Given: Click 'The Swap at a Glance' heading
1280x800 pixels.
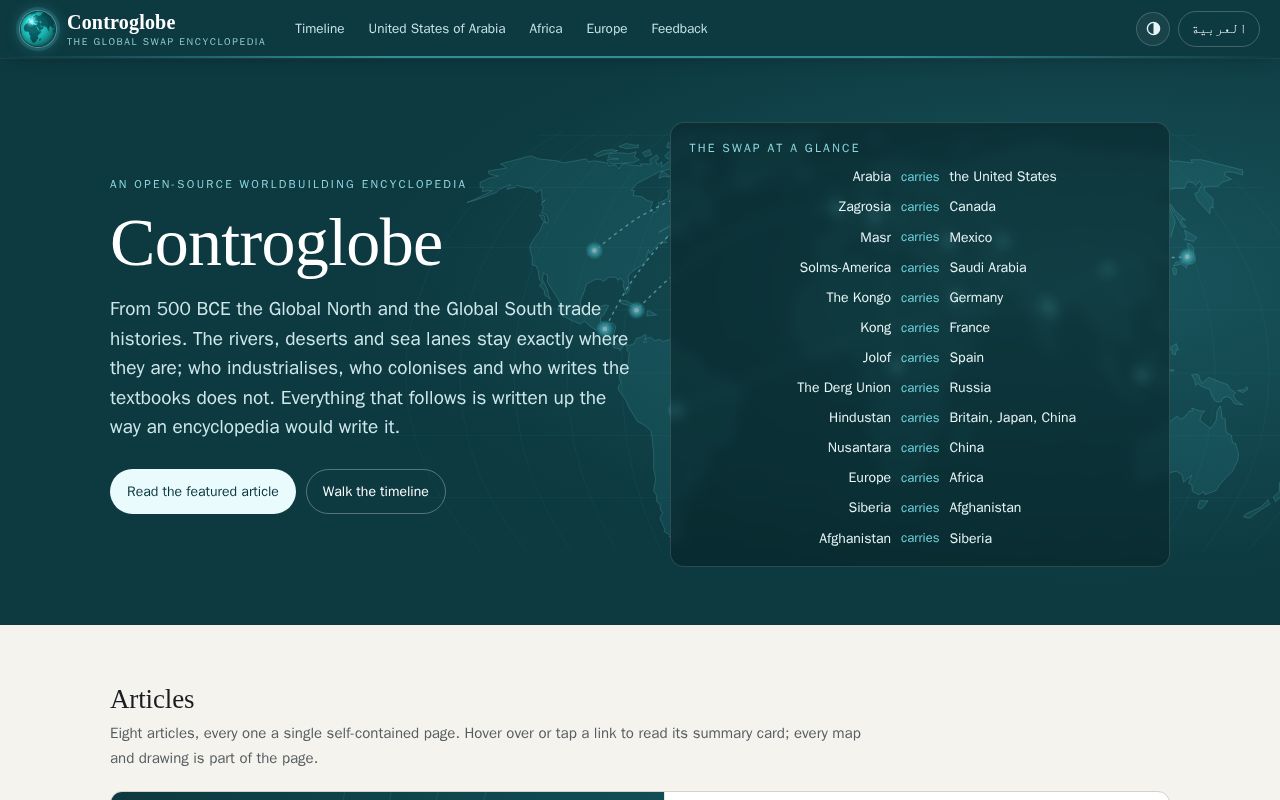Looking at the screenshot, I should click(x=775, y=148).
